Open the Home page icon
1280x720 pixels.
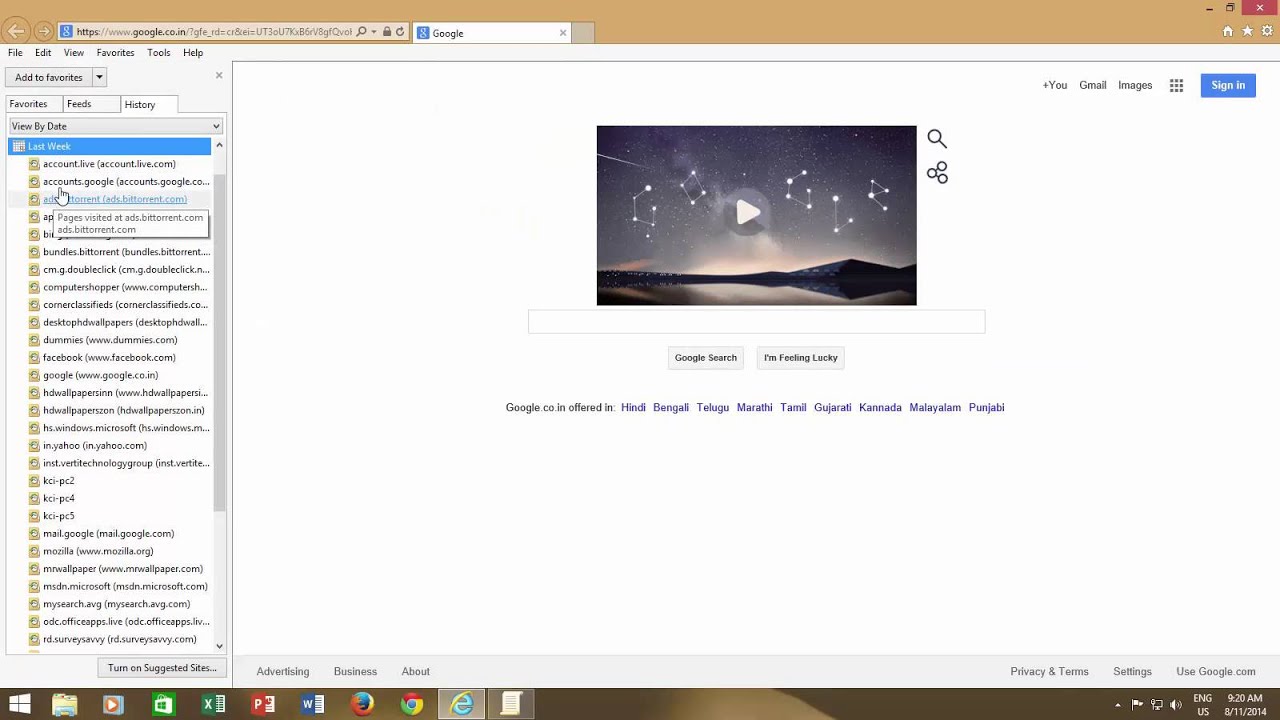click(1228, 32)
